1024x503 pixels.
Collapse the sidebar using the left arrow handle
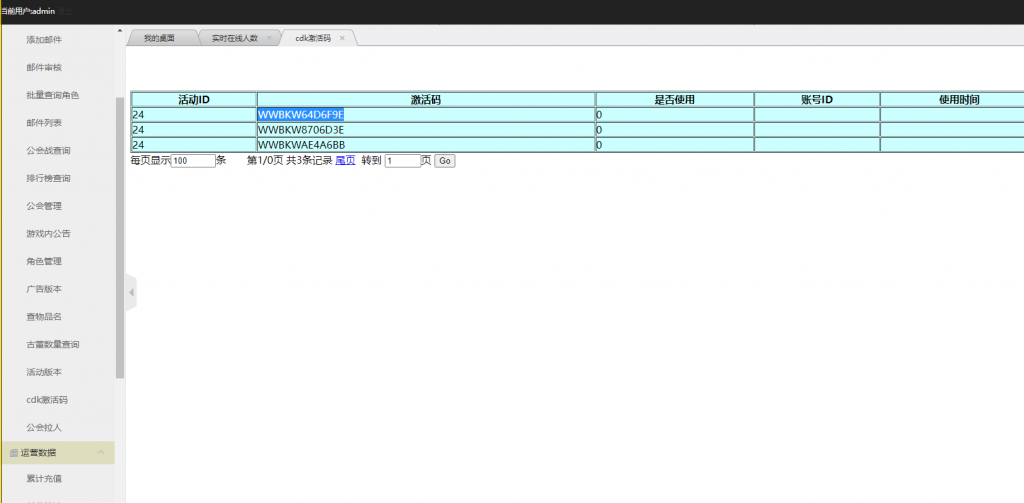coord(131,292)
